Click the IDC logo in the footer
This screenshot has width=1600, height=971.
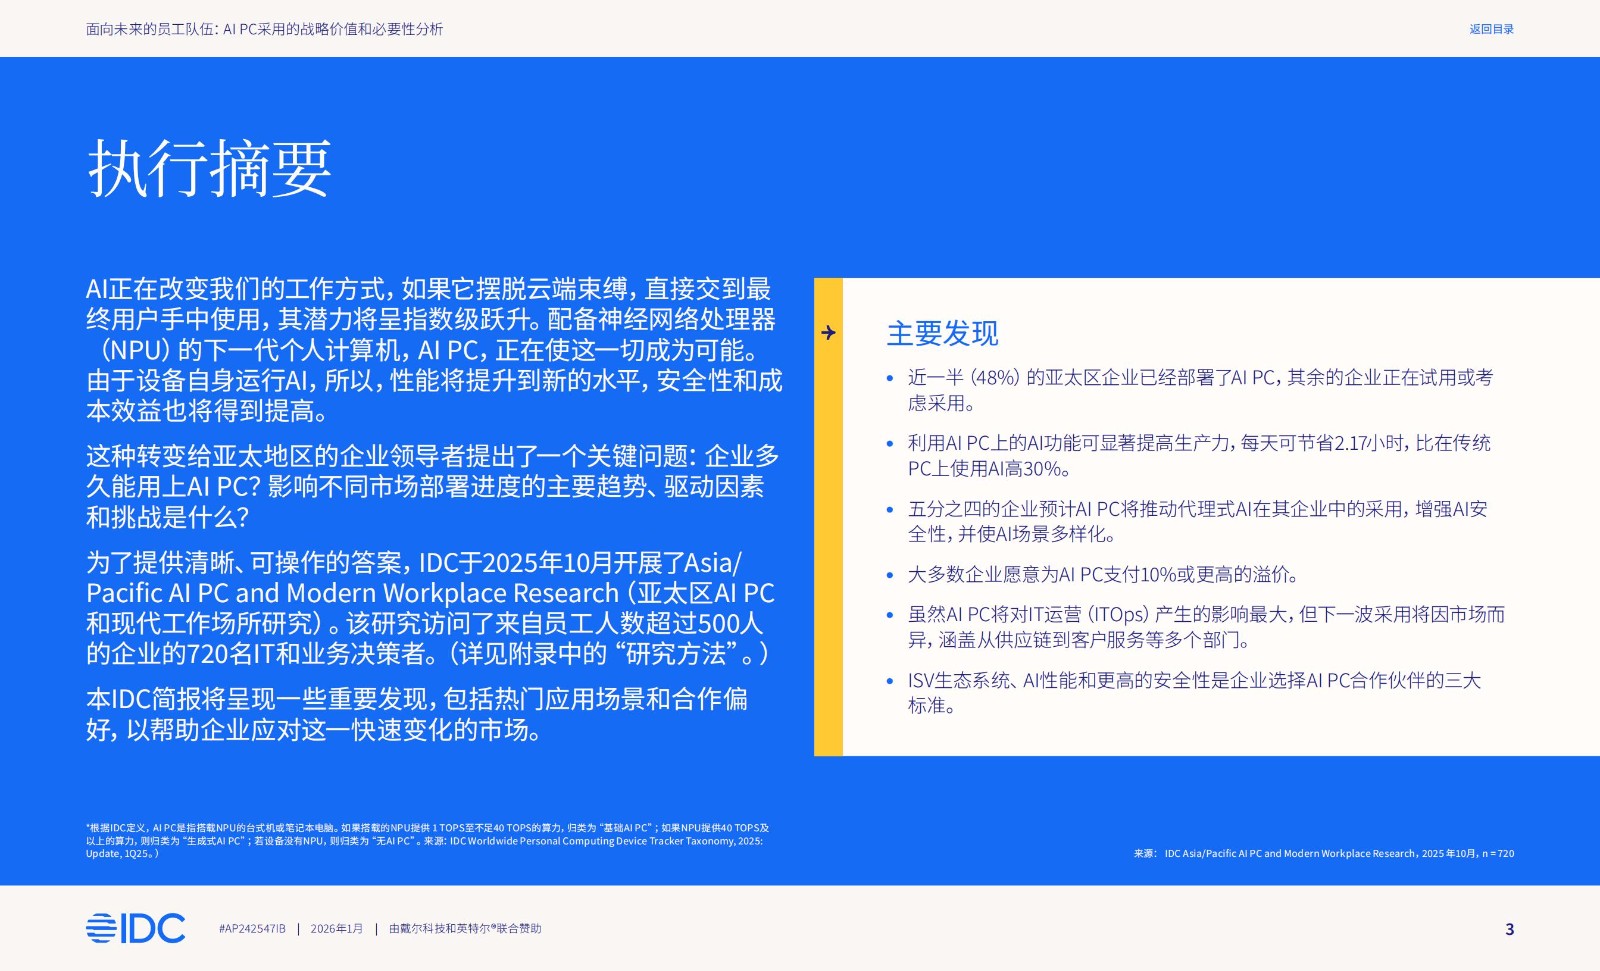tap(135, 928)
